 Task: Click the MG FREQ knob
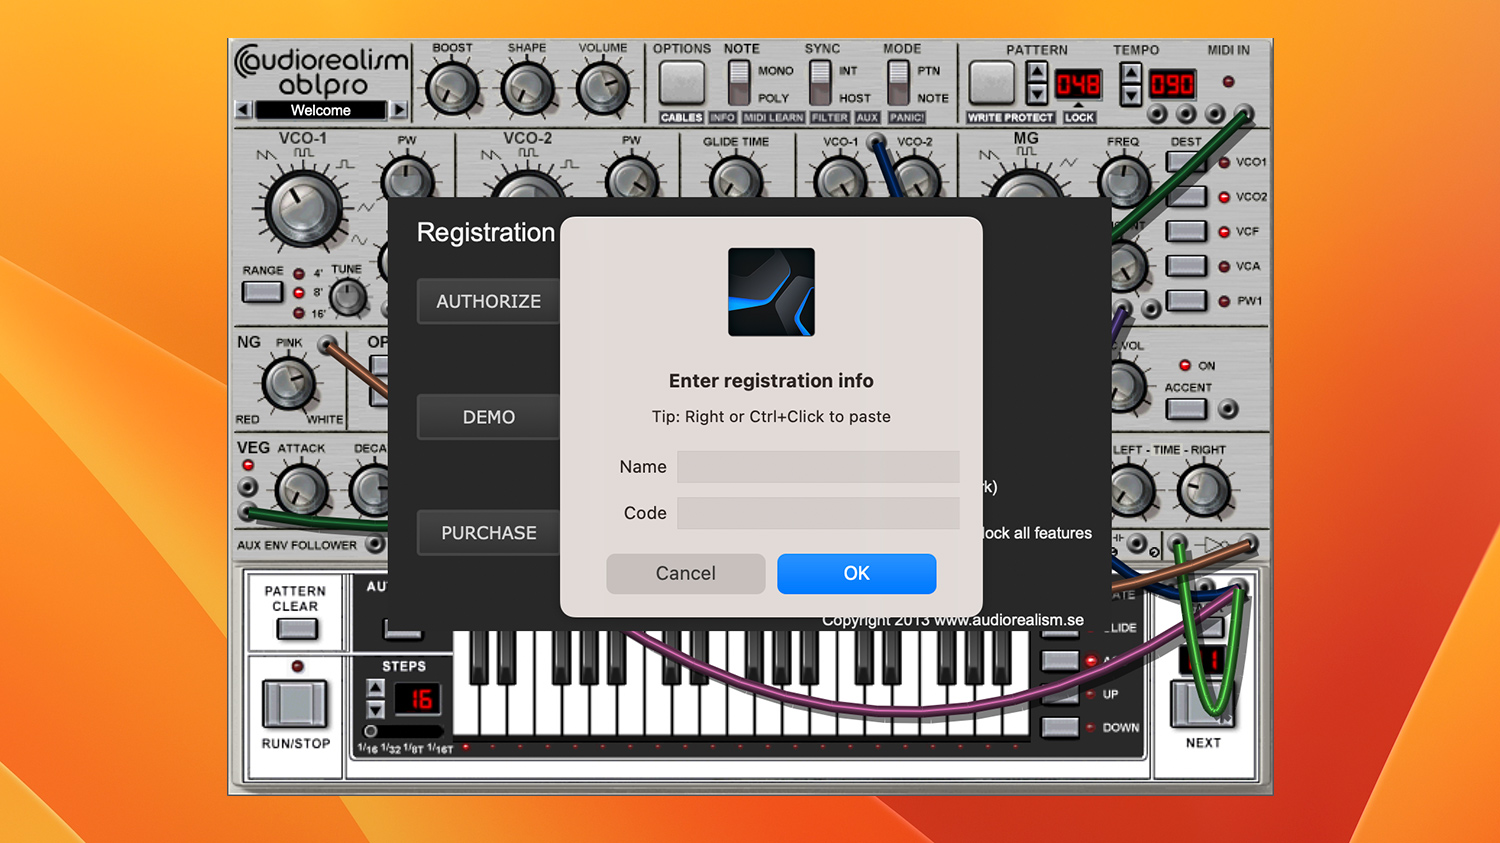tap(1123, 181)
